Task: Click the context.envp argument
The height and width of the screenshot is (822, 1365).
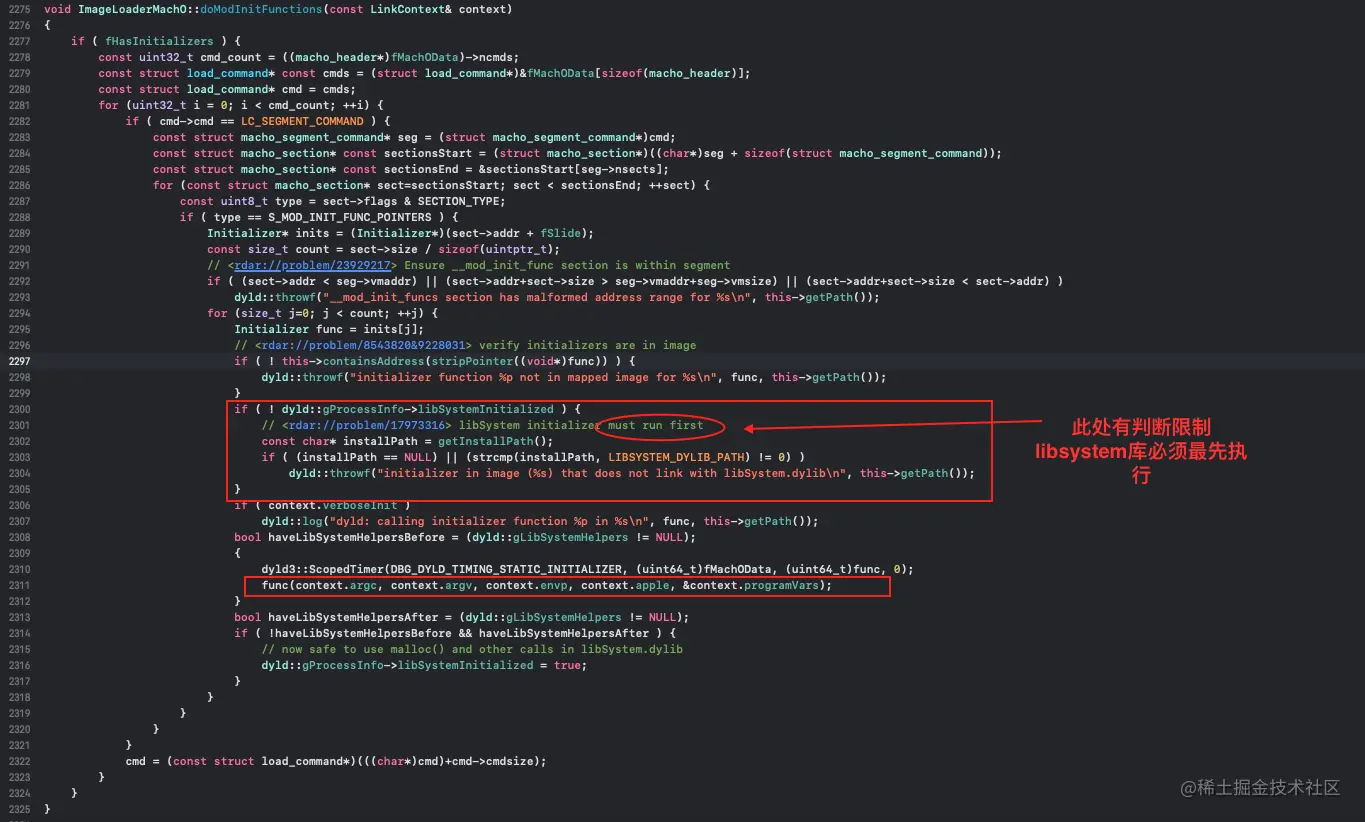Action: [x=527, y=585]
